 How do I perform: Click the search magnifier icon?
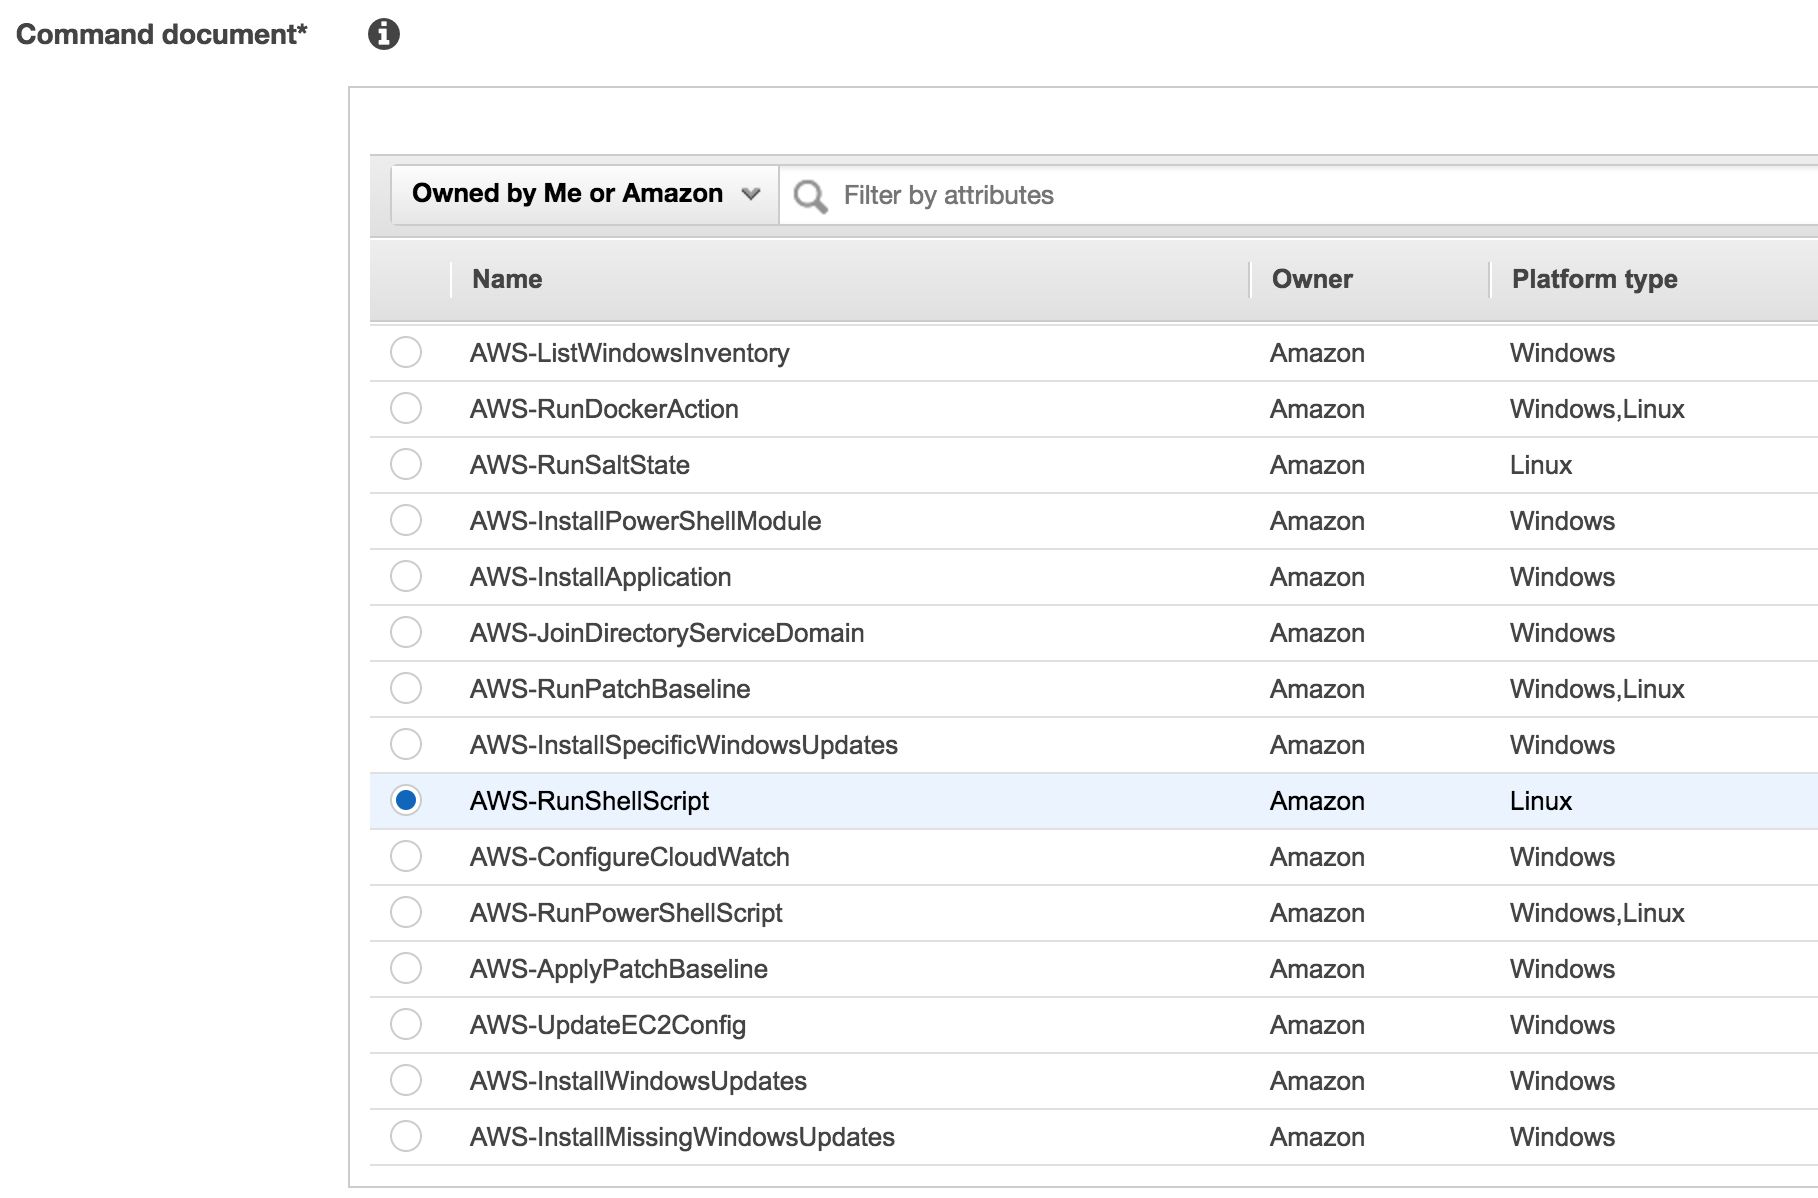coord(810,196)
